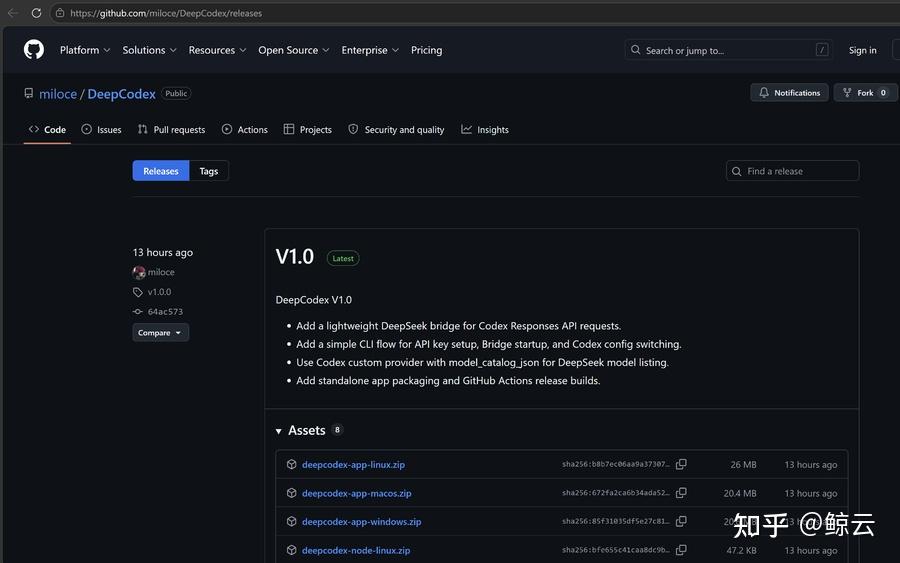The height and width of the screenshot is (563, 900).
Task: Open commit 64ac573 link
Action: click(x=165, y=312)
